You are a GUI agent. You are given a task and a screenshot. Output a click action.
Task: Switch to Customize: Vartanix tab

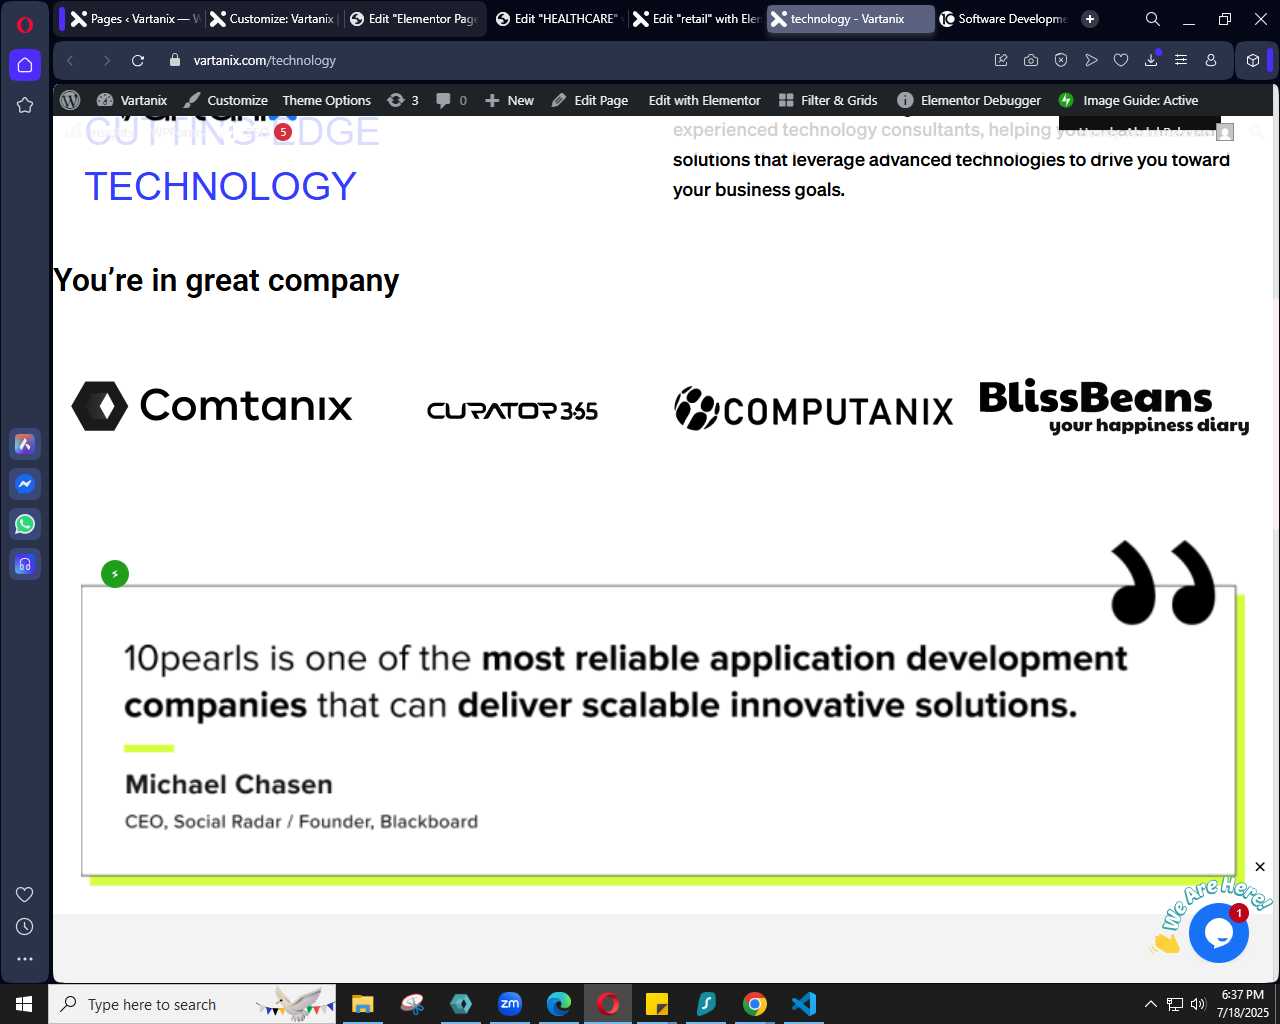272,19
